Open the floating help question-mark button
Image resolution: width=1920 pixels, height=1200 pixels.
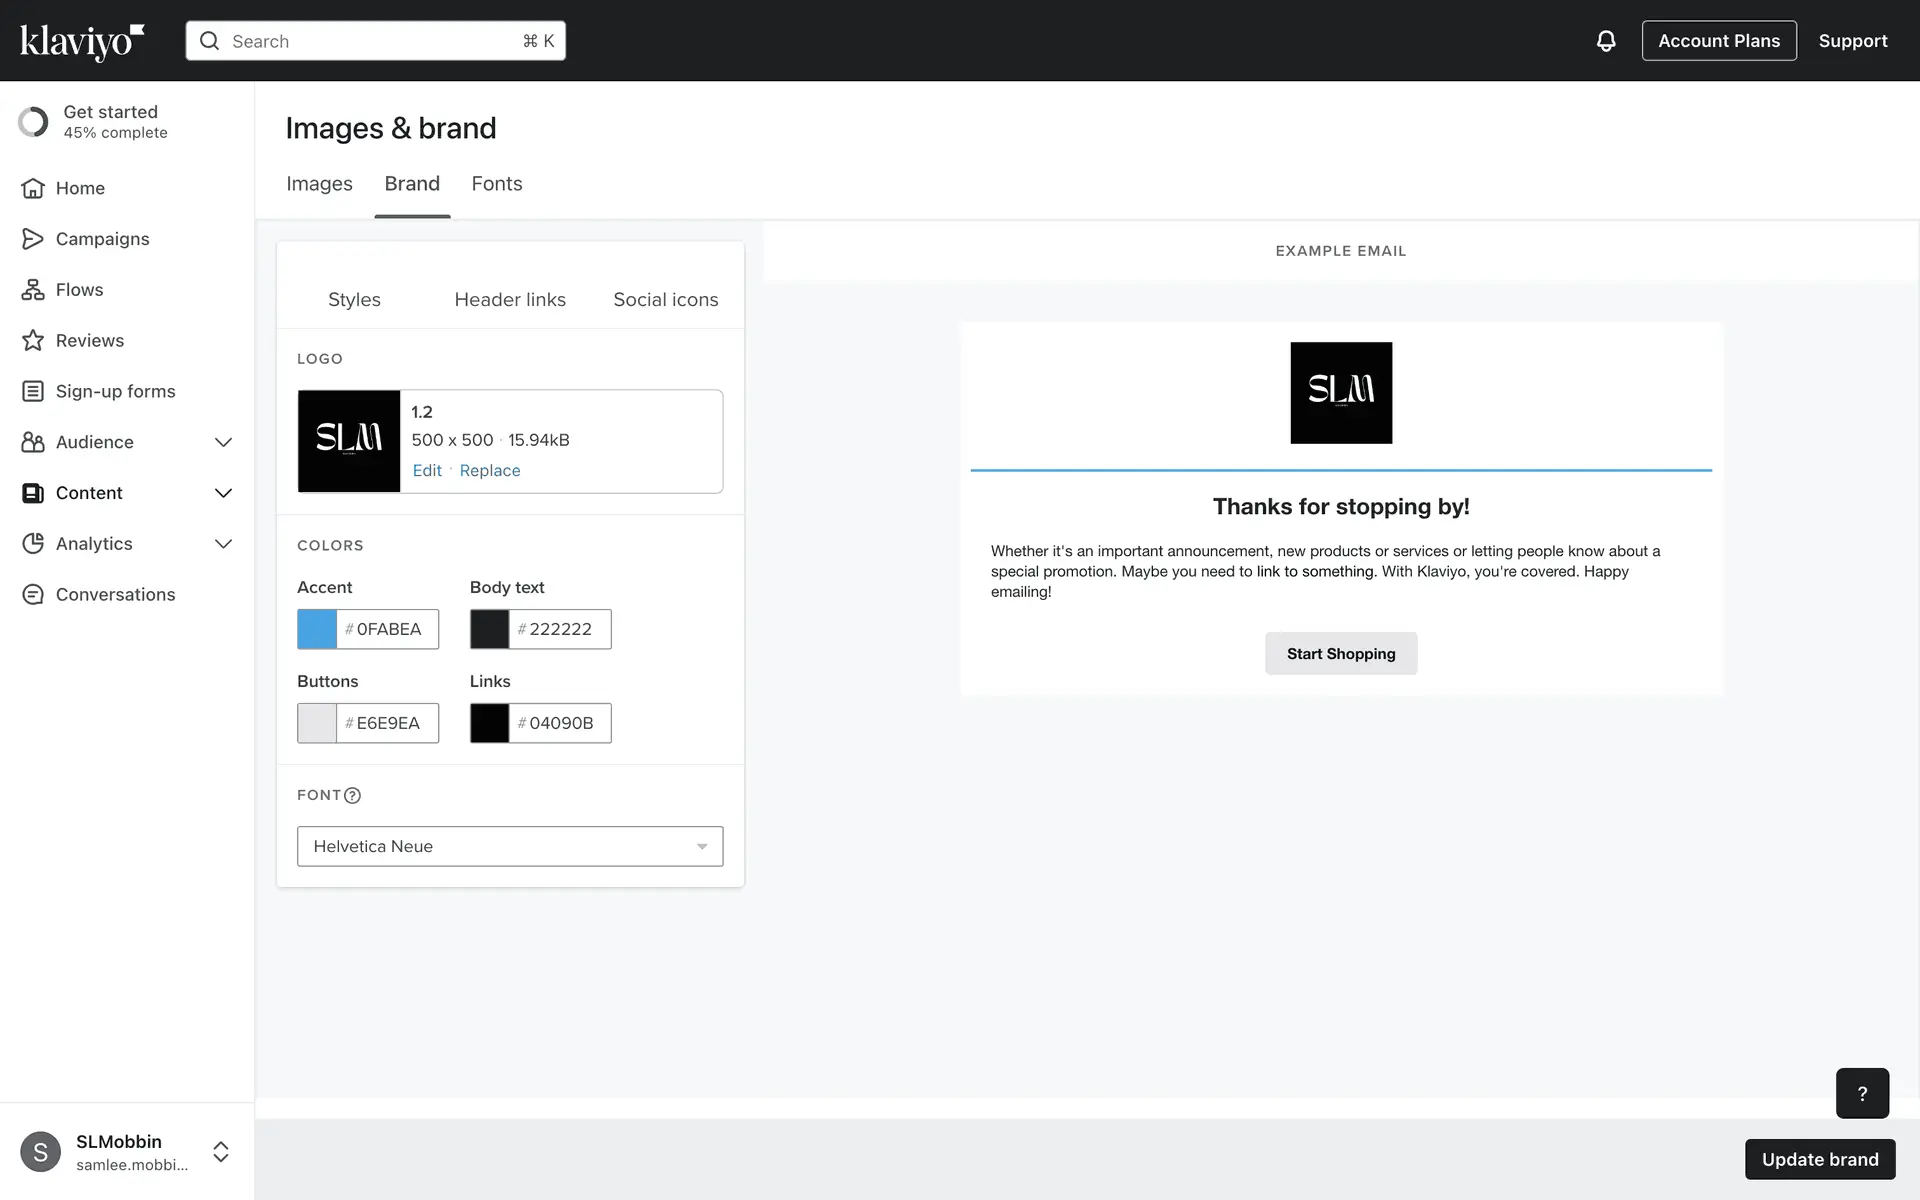pyautogui.click(x=1861, y=1093)
